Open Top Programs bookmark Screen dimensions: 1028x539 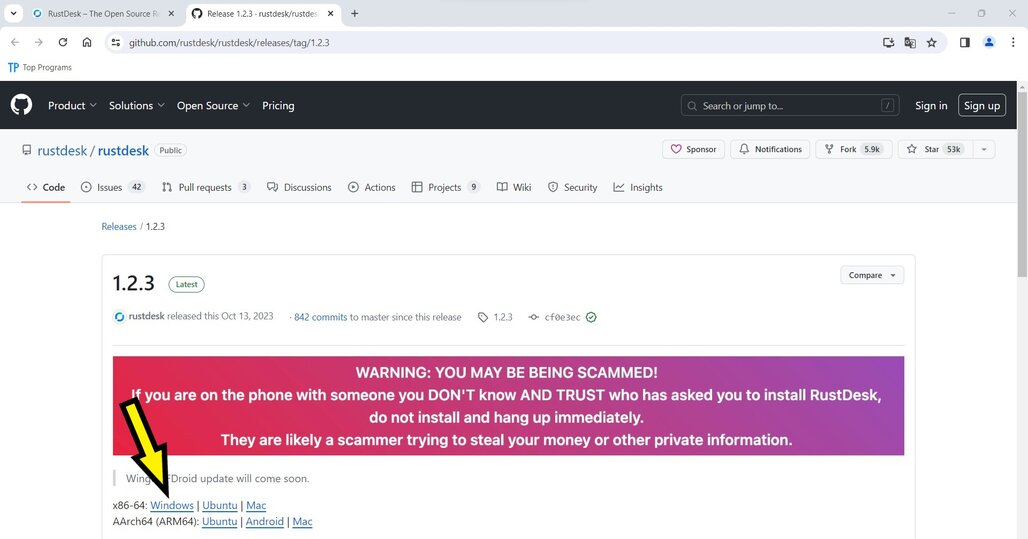click(40, 68)
